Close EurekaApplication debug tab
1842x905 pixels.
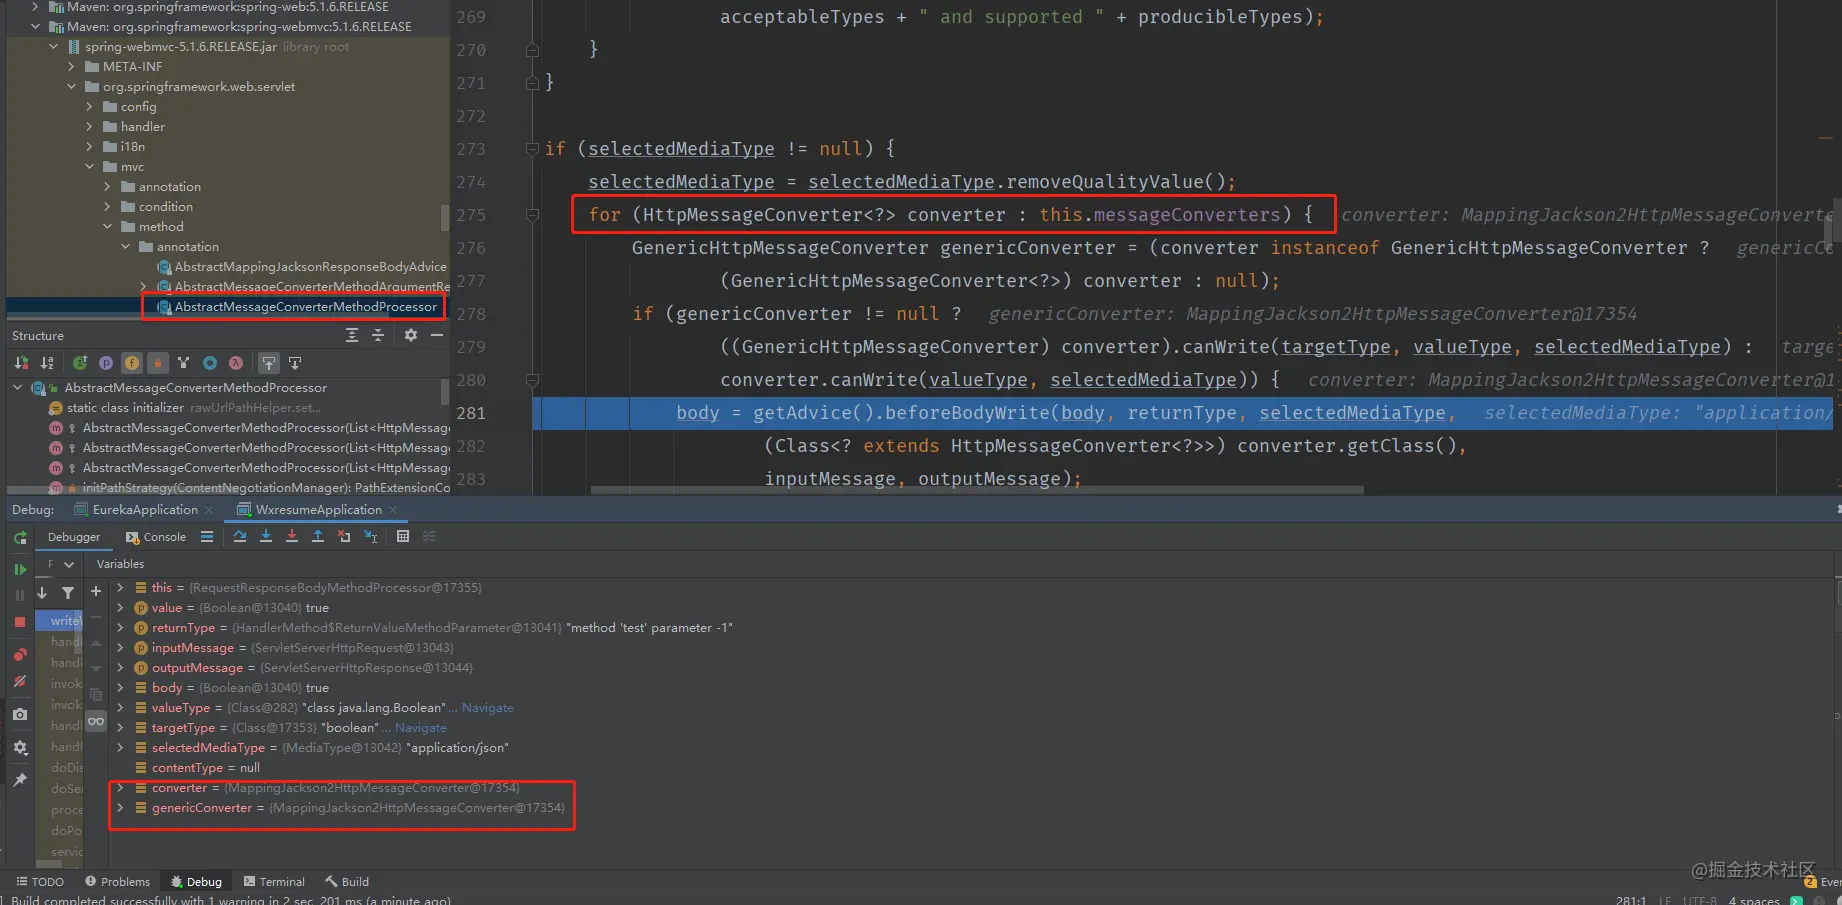point(209,510)
